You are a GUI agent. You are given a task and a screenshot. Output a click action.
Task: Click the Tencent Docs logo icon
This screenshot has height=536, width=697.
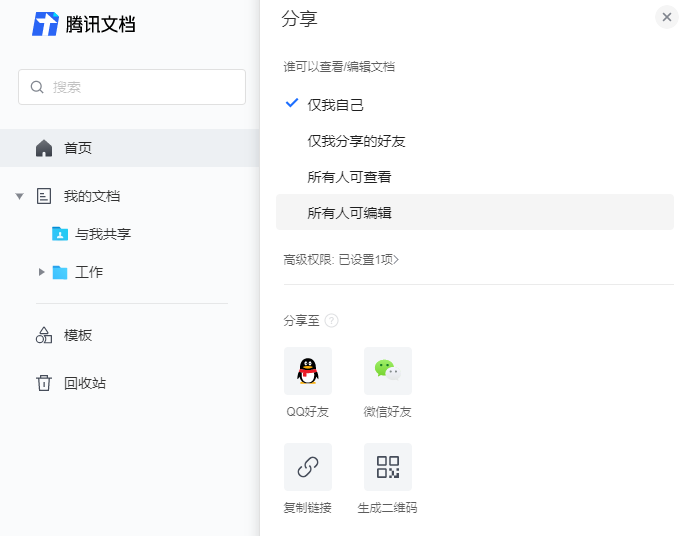[46, 24]
